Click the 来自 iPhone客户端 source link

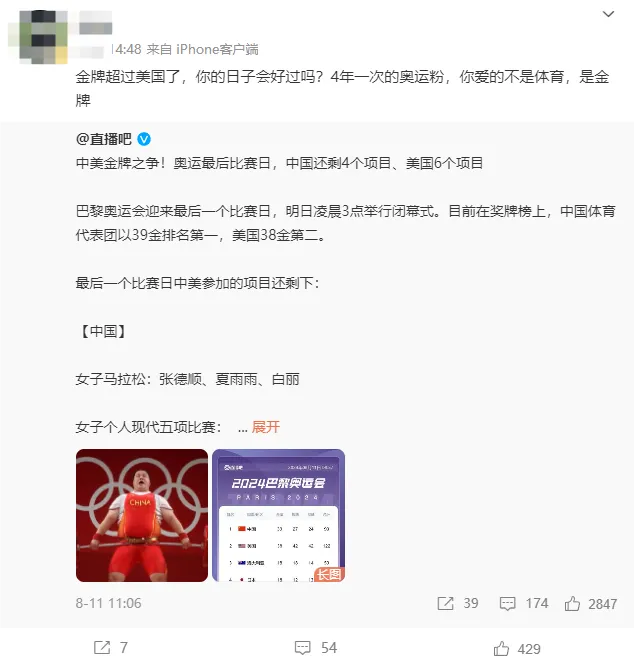(202, 49)
